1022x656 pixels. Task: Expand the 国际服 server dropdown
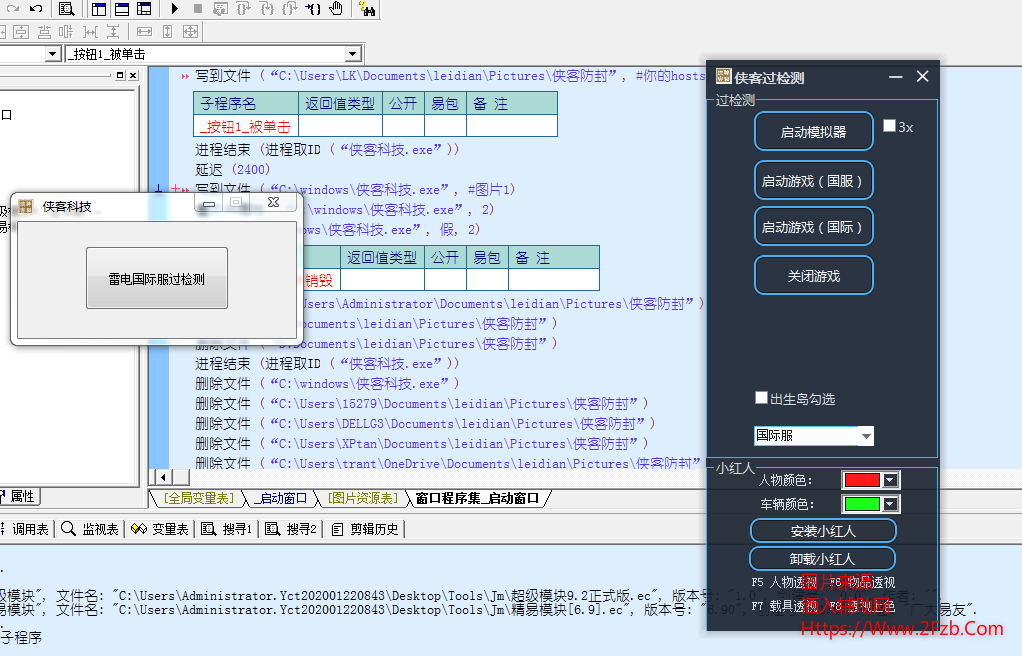(x=866, y=436)
